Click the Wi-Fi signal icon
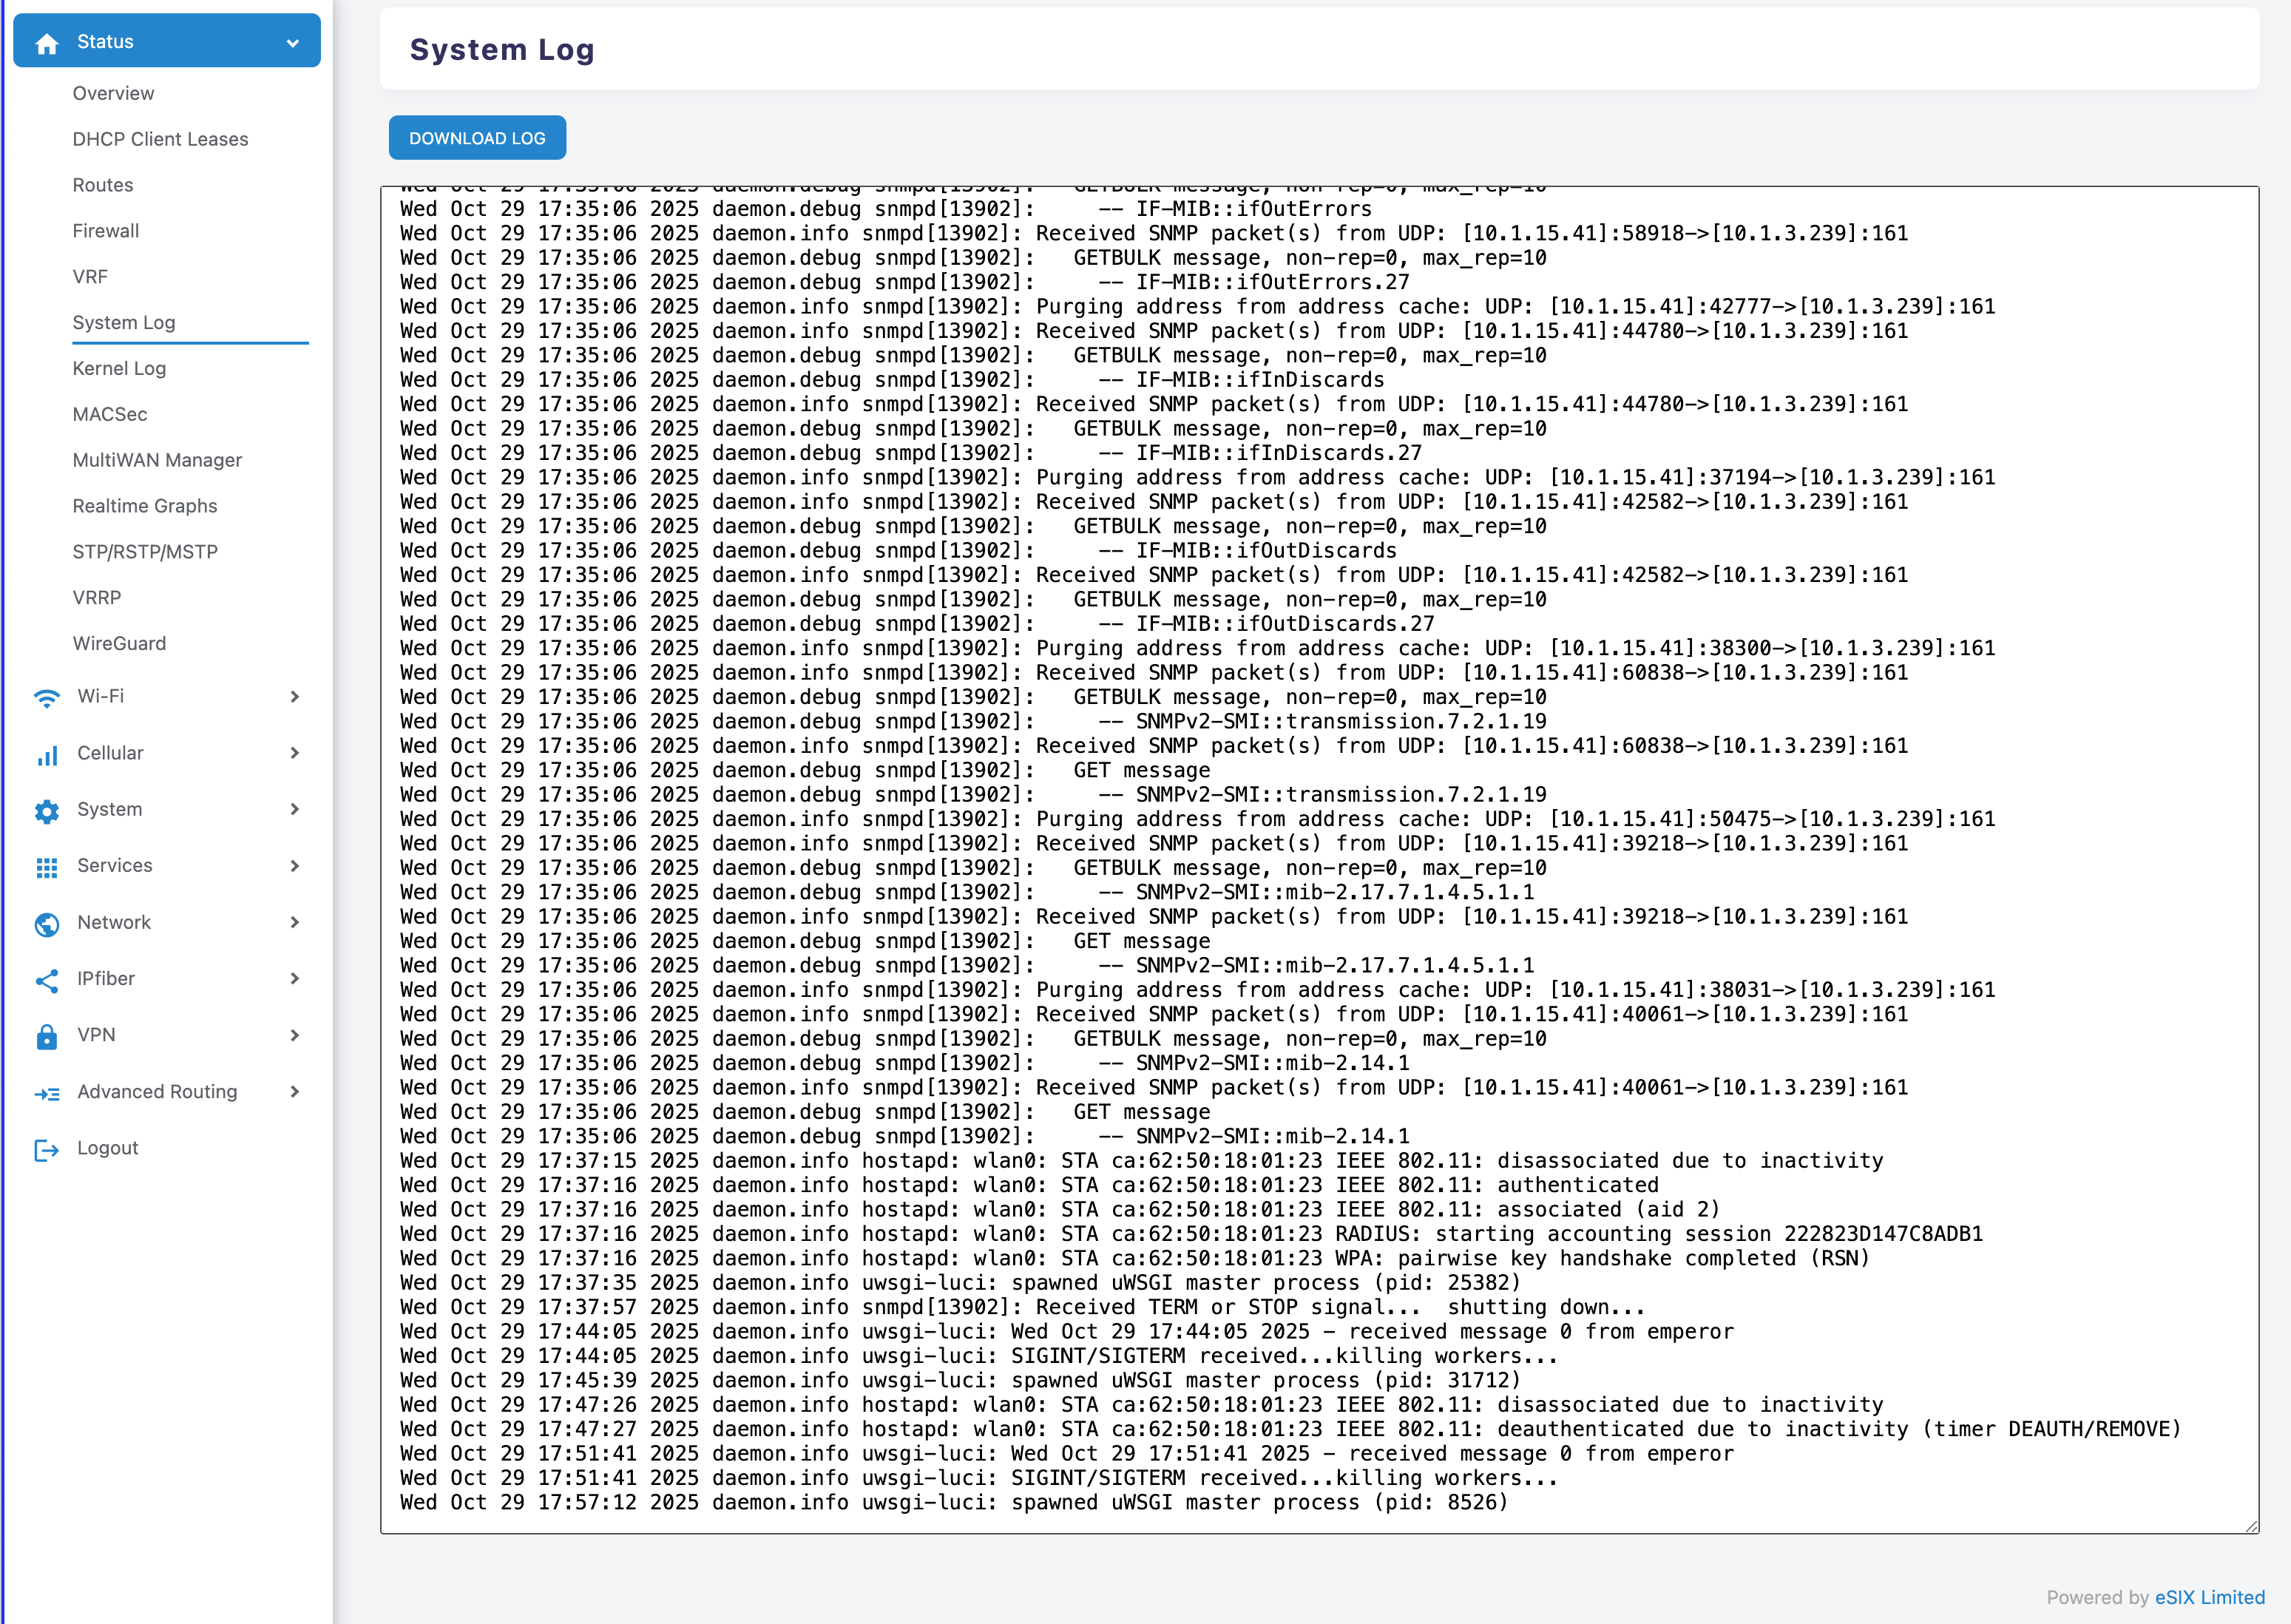 [x=47, y=697]
